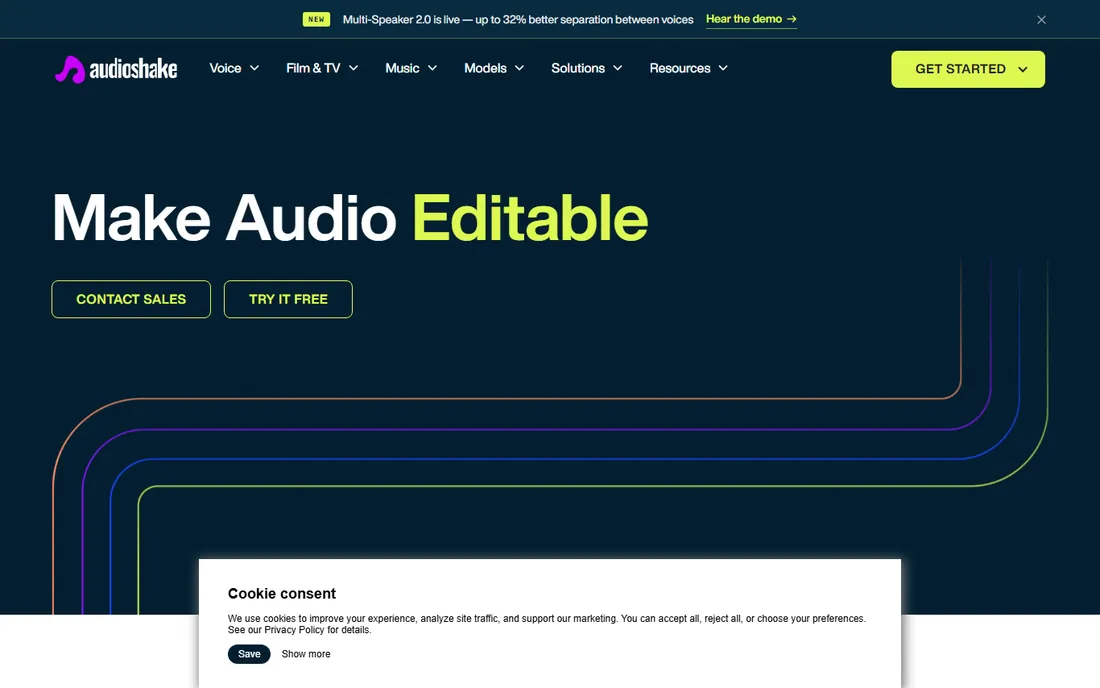Open the Hear the demo link

(751, 20)
